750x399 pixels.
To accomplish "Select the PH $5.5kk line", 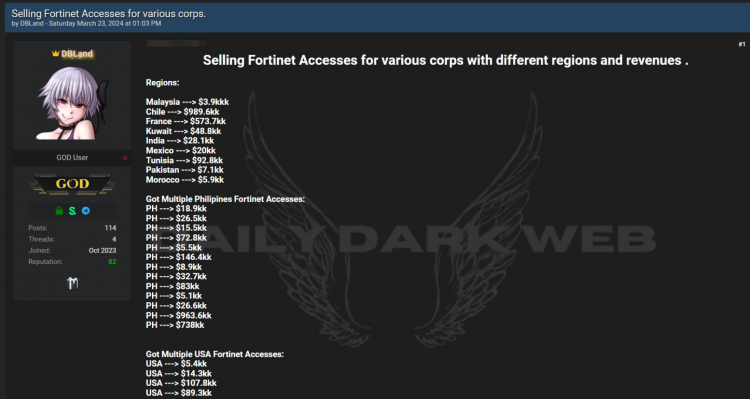I will tap(174, 247).
